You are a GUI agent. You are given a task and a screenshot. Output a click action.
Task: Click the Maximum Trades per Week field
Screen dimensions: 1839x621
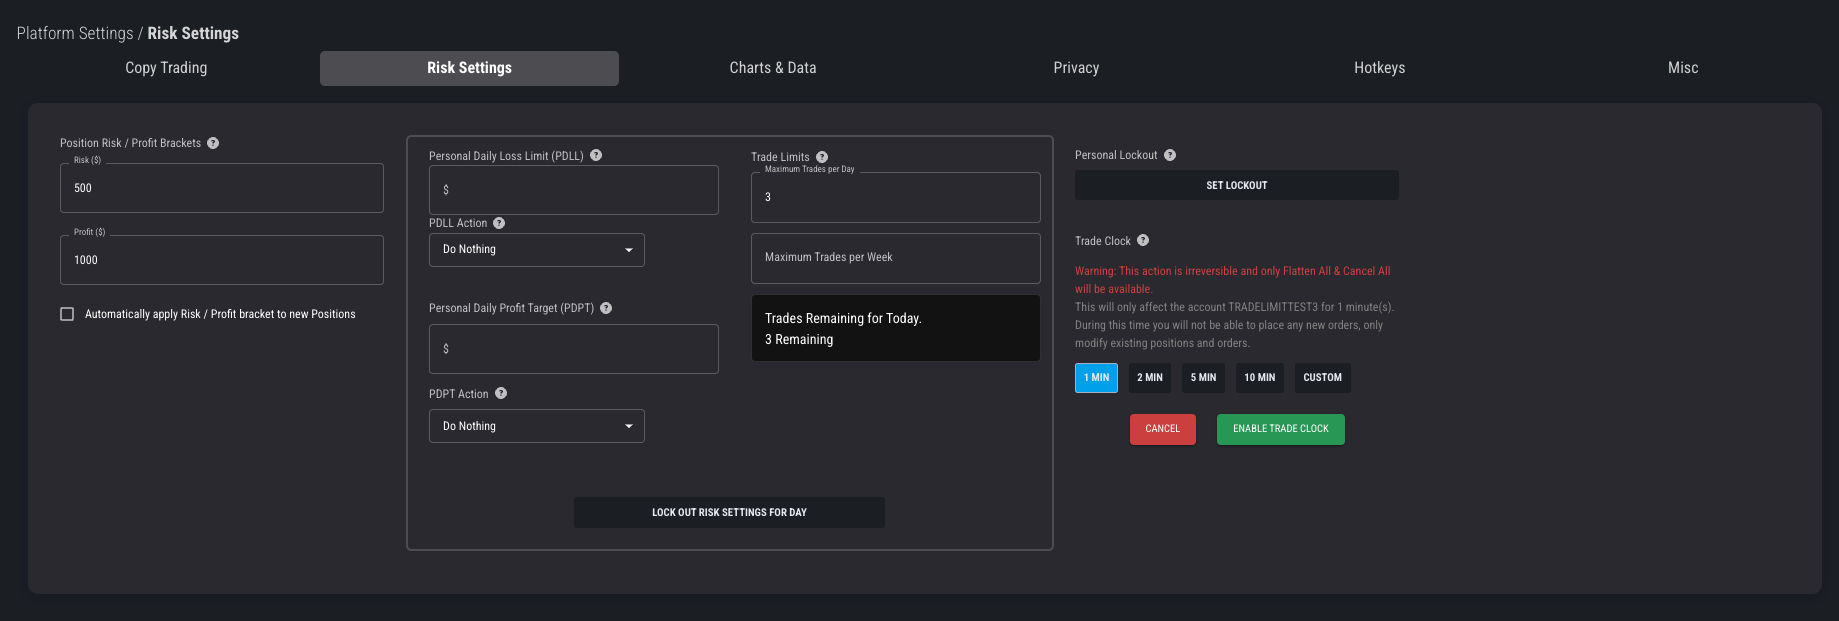(x=895, y=258)
